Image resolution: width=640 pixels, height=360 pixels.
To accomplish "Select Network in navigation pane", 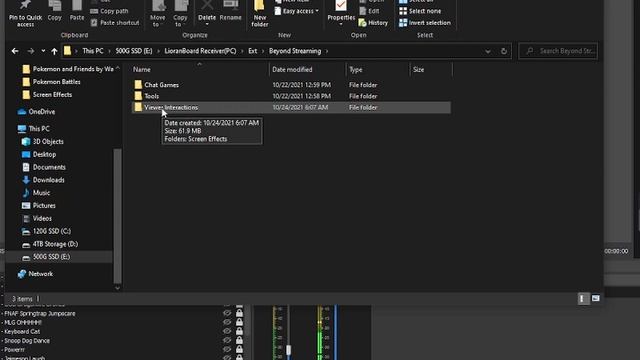I will [36, 274].
